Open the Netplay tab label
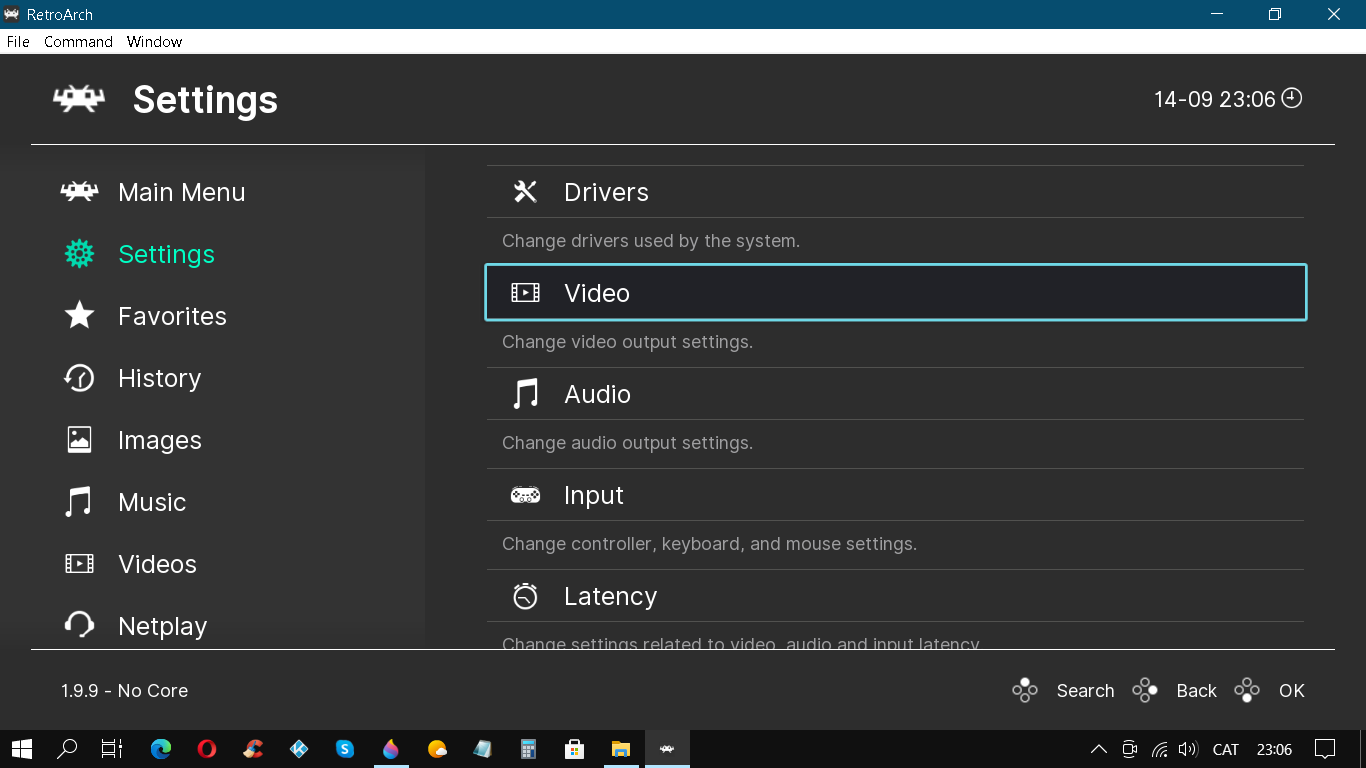The image size is (1366, 768). pos(162,626)
